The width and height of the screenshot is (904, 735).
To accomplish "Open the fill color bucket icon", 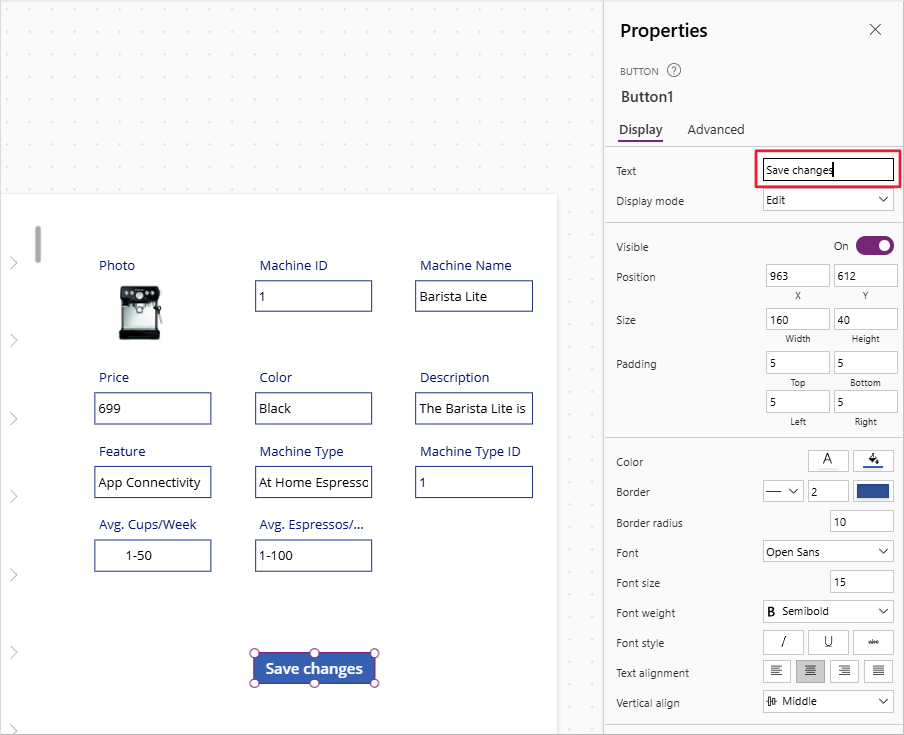I will click(873, 461).
